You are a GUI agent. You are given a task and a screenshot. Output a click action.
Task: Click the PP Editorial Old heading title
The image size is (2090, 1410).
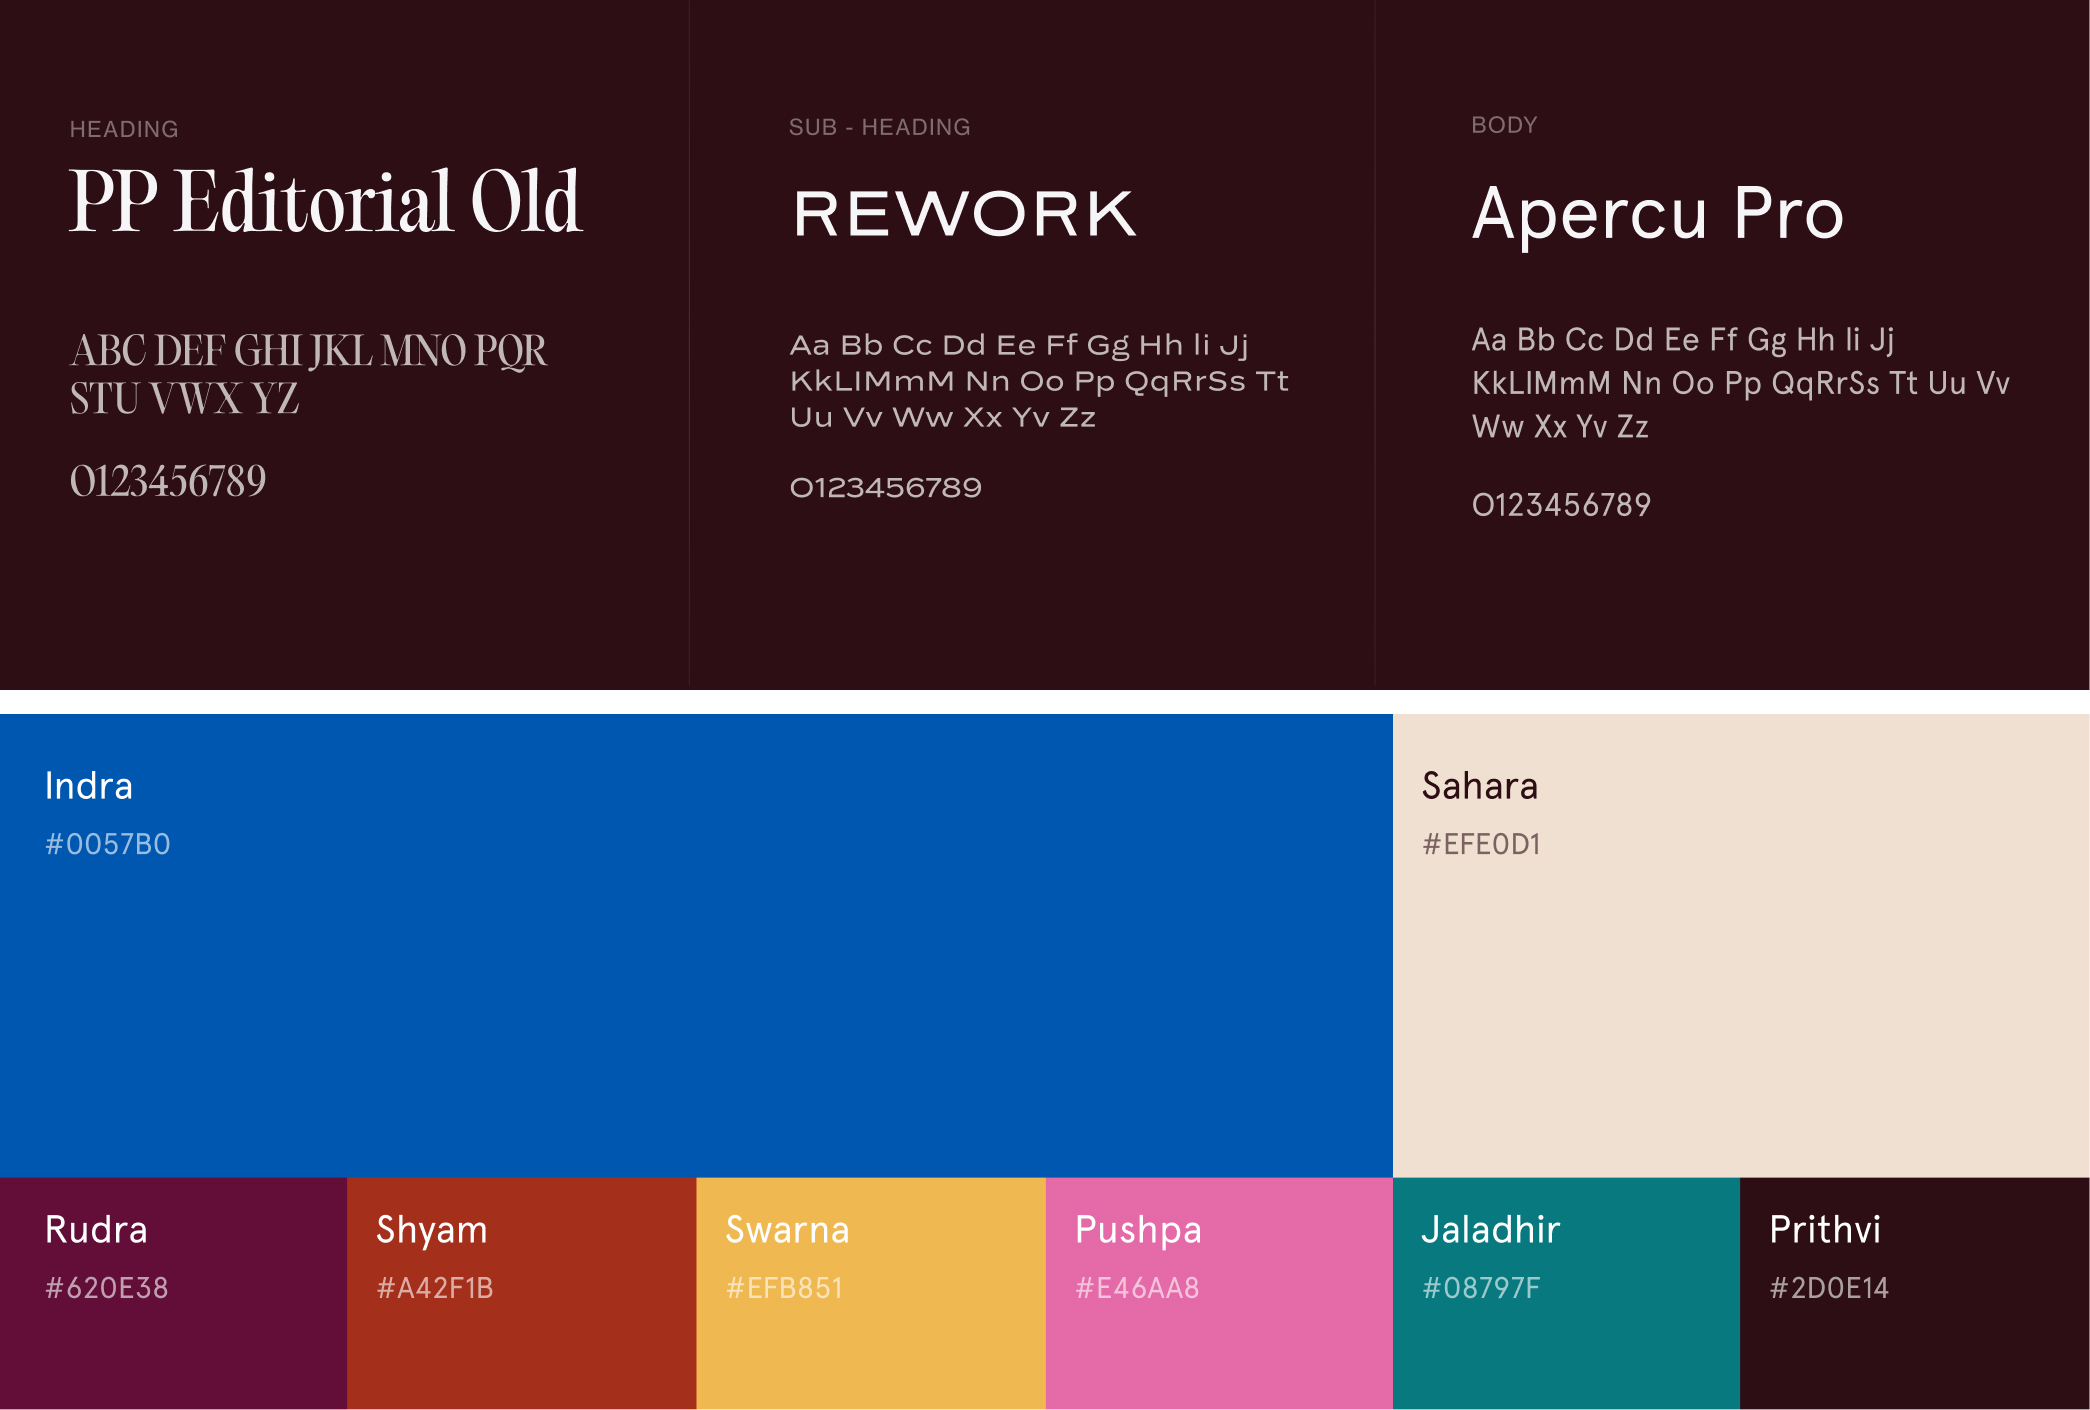pyautogui.click(x=325, y=202)
